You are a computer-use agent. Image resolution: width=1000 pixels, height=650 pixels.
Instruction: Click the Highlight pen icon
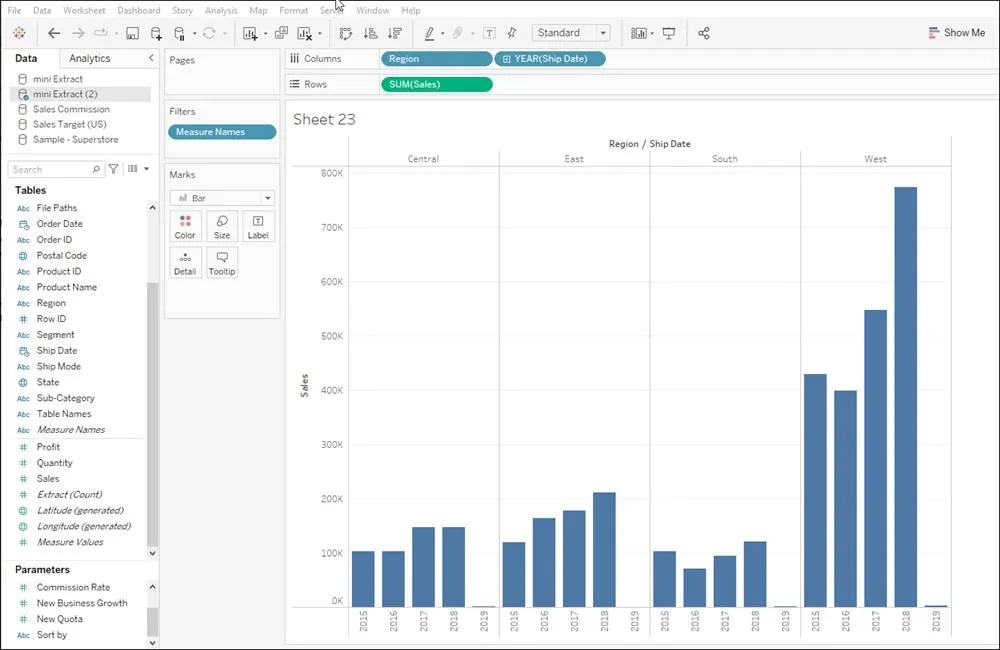click(x=429, y=33)
